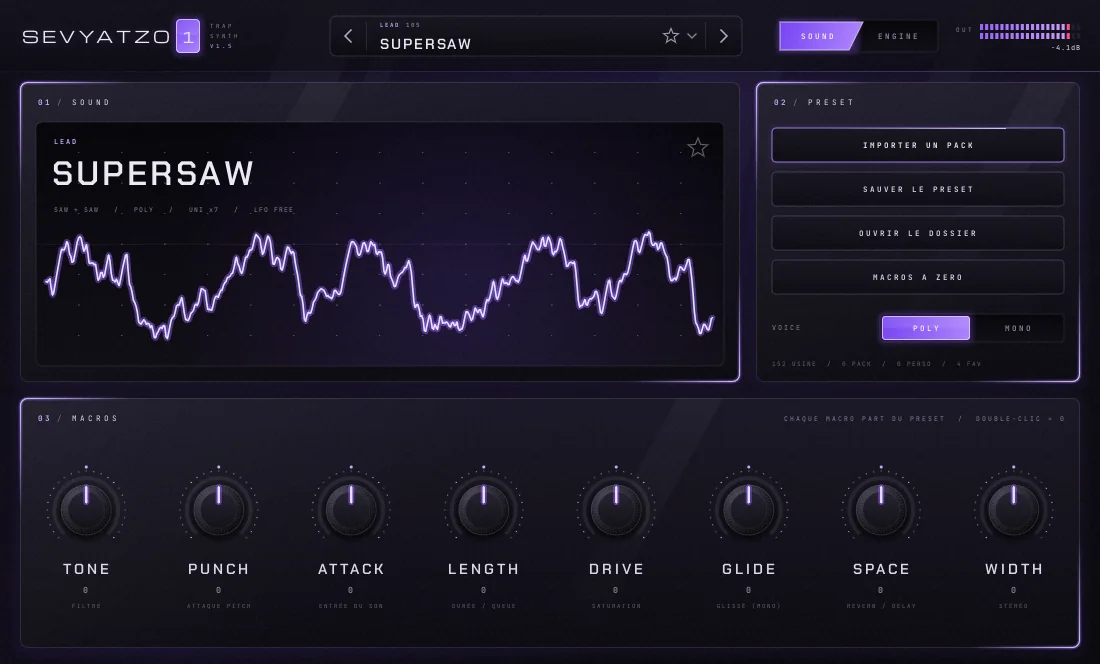This screenshot has width=1100, height=664.
Task: Click the GLIDE macro knob
Action: pos(749,510)
